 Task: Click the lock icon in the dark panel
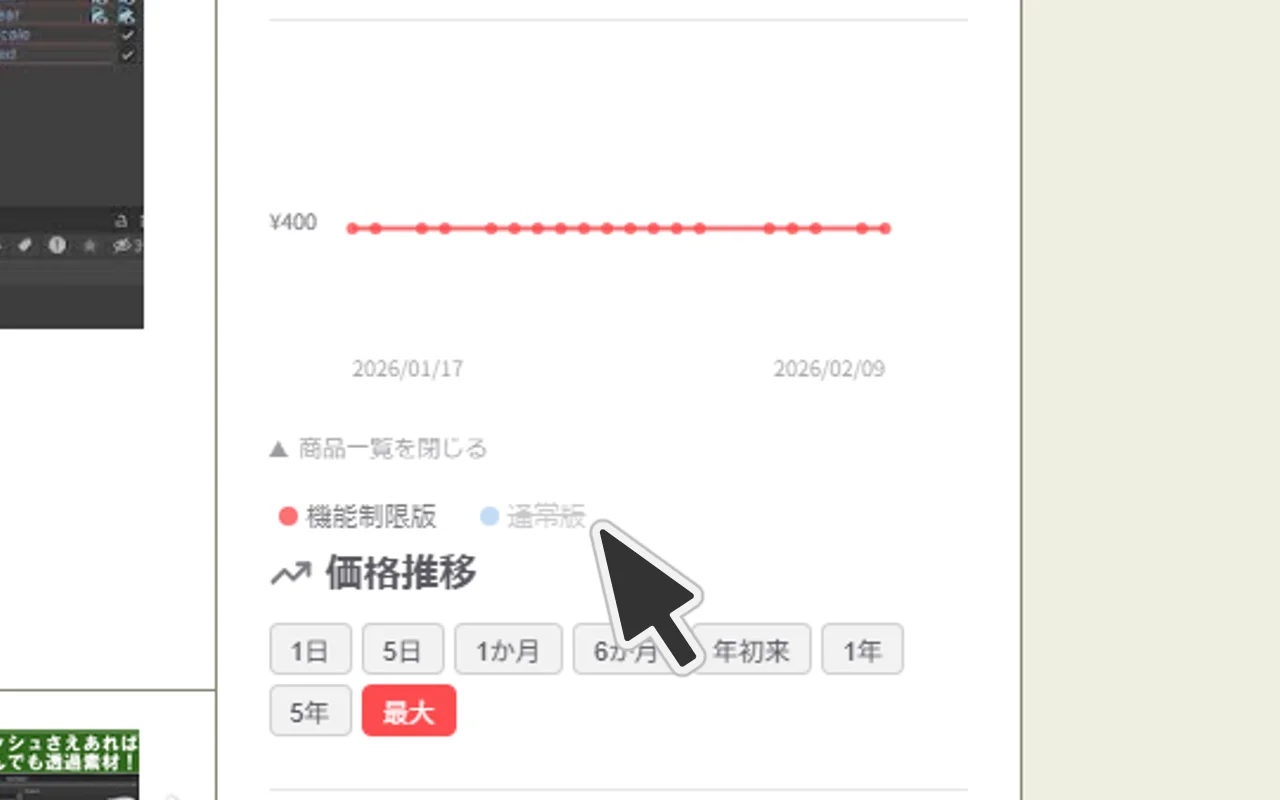(x=121, y=220)
